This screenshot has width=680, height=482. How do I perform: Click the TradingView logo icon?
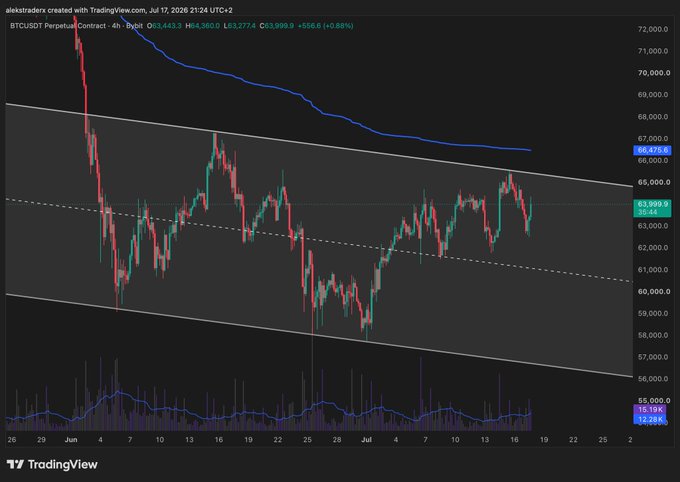15,465
